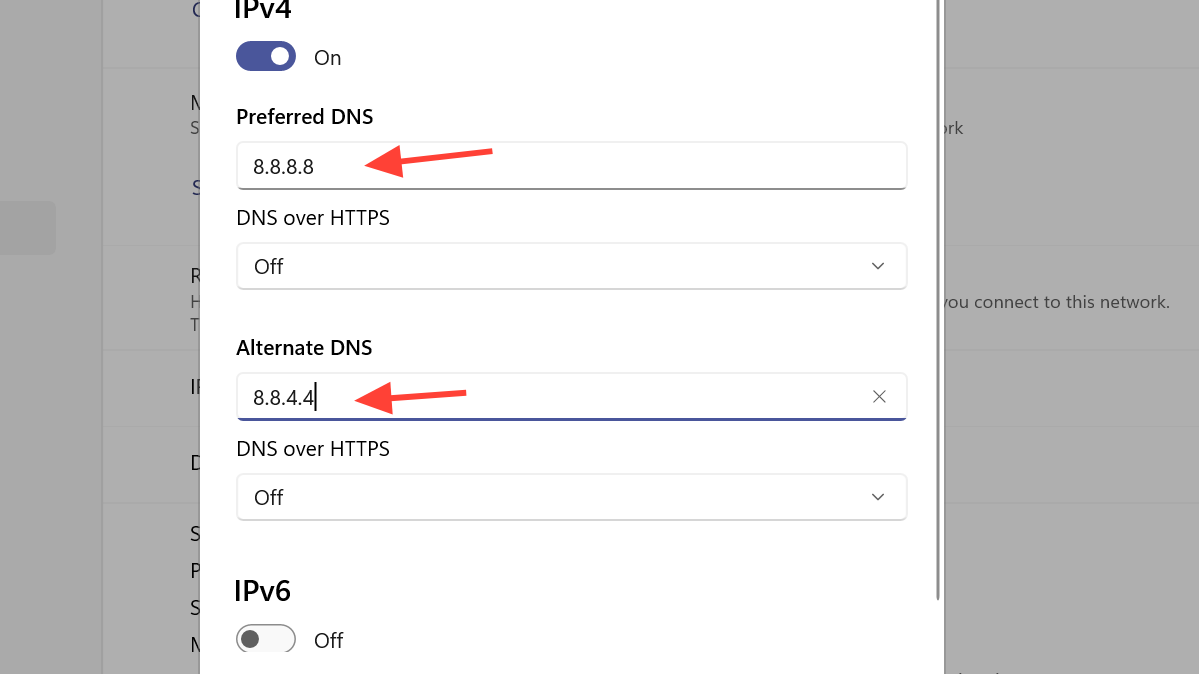
Task: Turn off the IPv4 toggle switch
Action: pyautogui.click(x=266, y=57)
